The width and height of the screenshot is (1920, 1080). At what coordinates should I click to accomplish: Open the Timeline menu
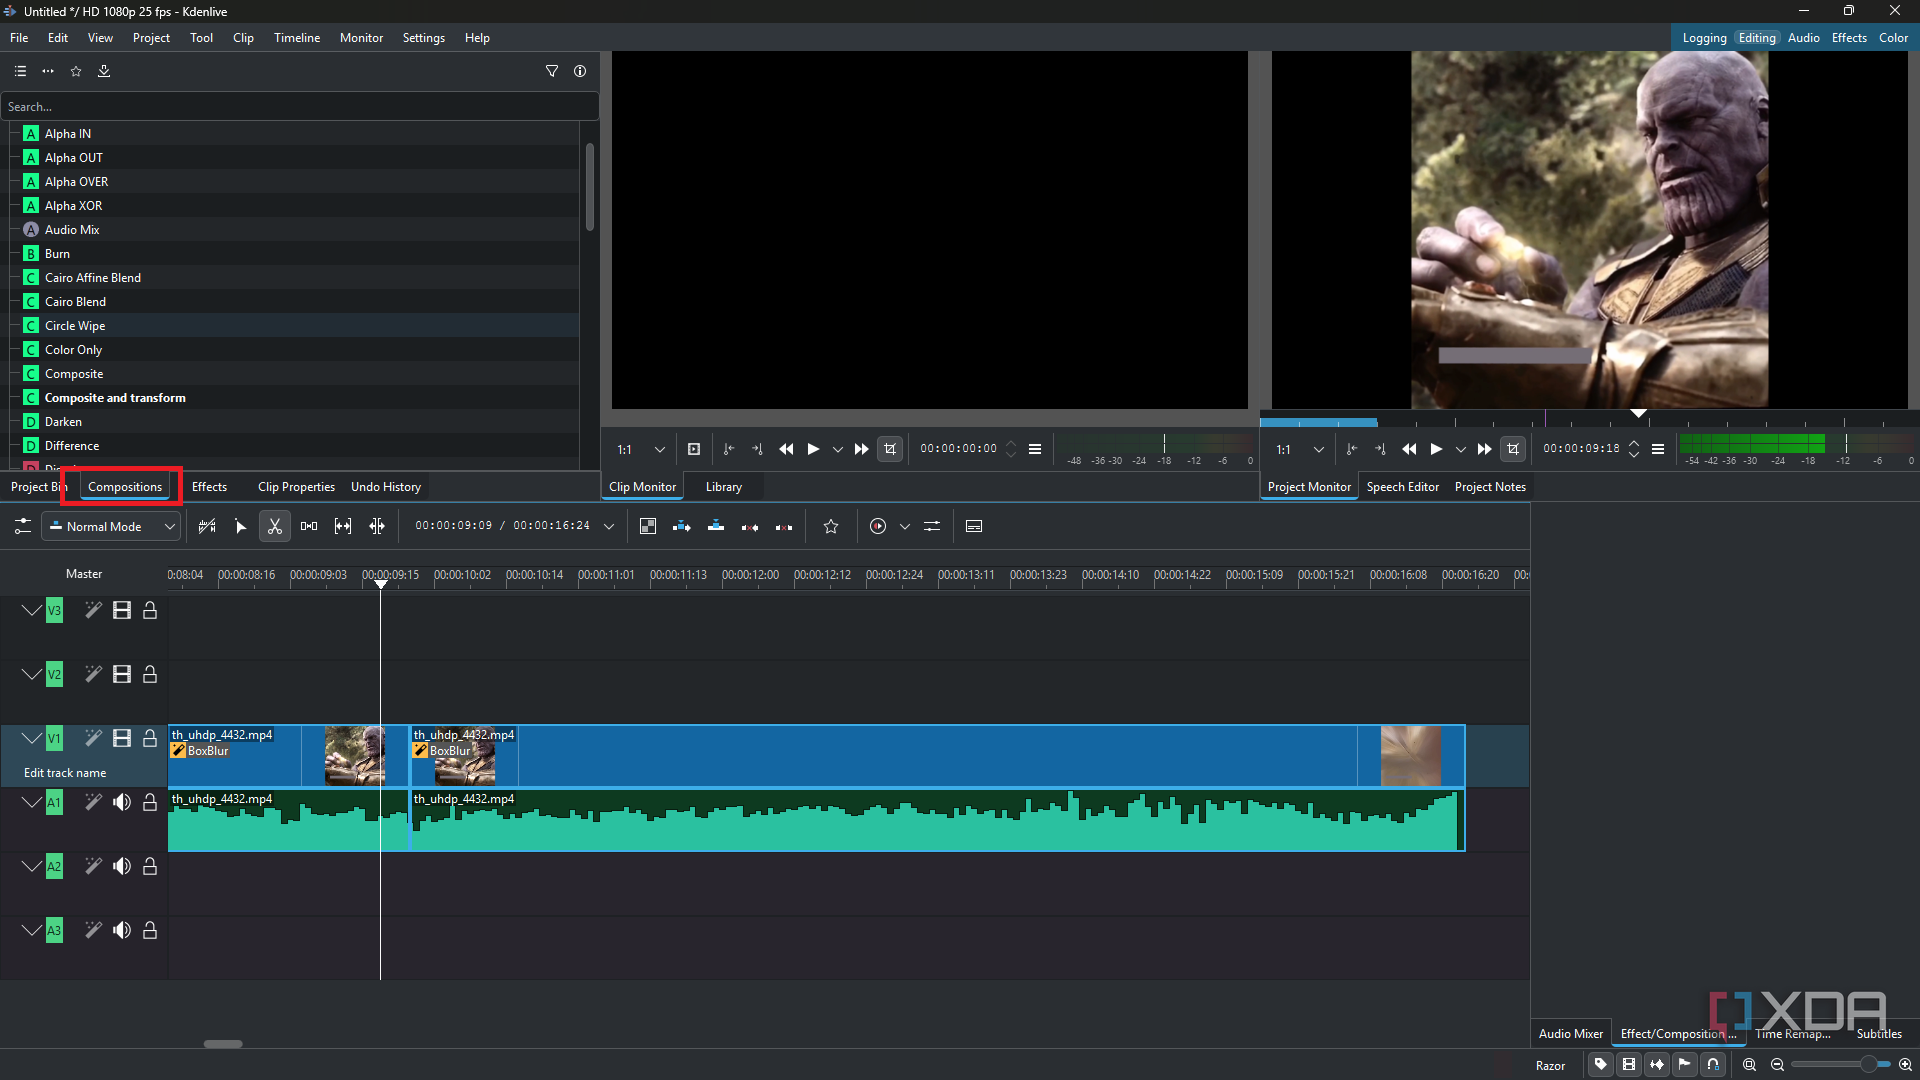[x=297, y=38]
